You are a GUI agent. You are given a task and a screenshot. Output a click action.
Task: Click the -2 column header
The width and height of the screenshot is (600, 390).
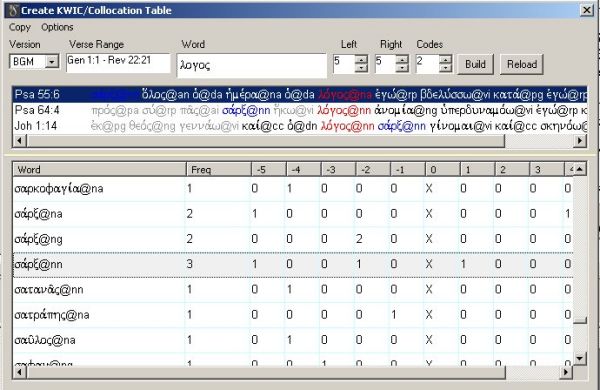click(373, 169)
